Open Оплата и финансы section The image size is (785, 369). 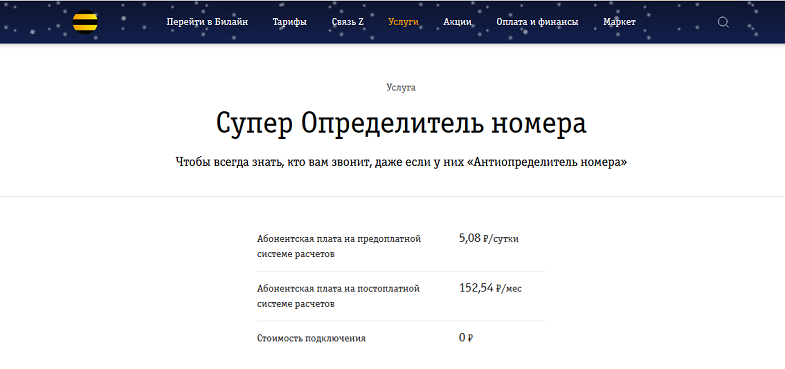[537, 22]
